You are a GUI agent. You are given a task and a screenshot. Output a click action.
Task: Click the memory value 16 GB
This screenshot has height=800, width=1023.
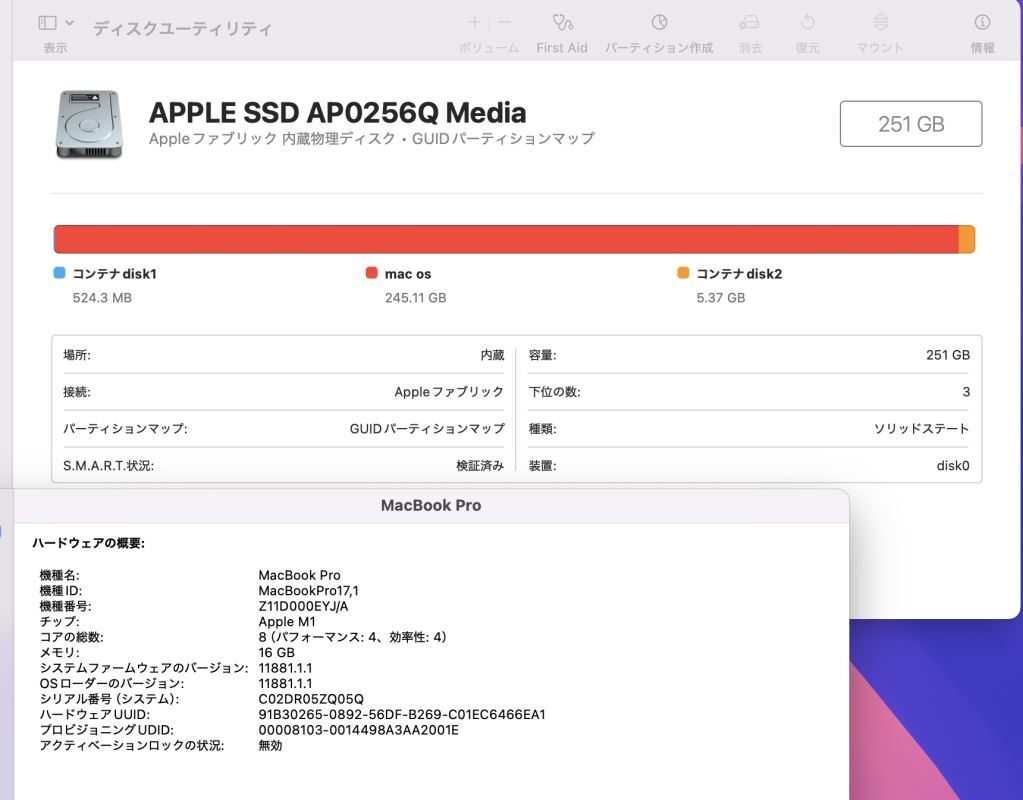point(277,653)
